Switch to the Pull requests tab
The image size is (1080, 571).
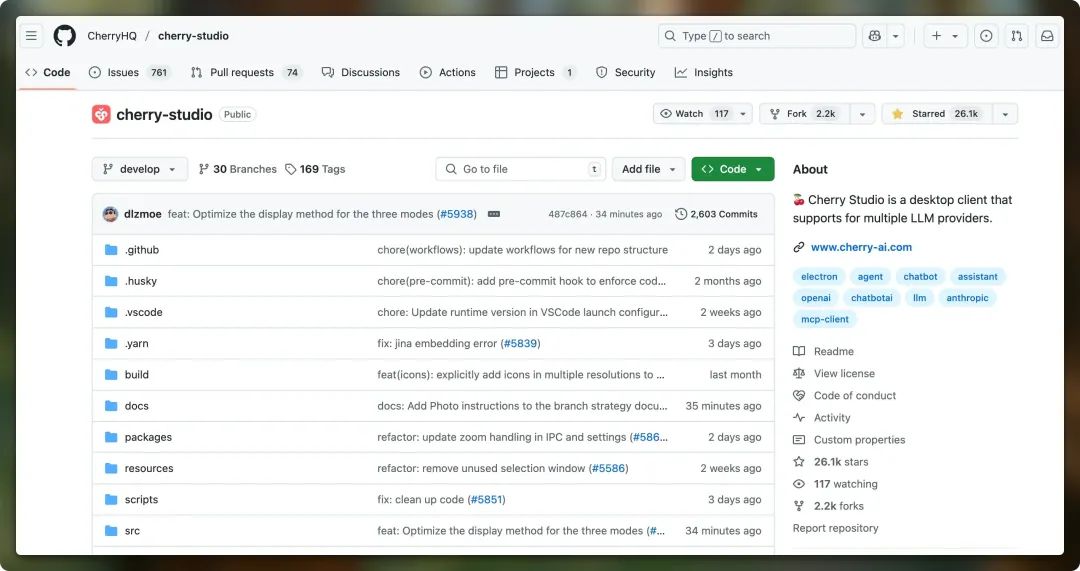click(246, 72)
